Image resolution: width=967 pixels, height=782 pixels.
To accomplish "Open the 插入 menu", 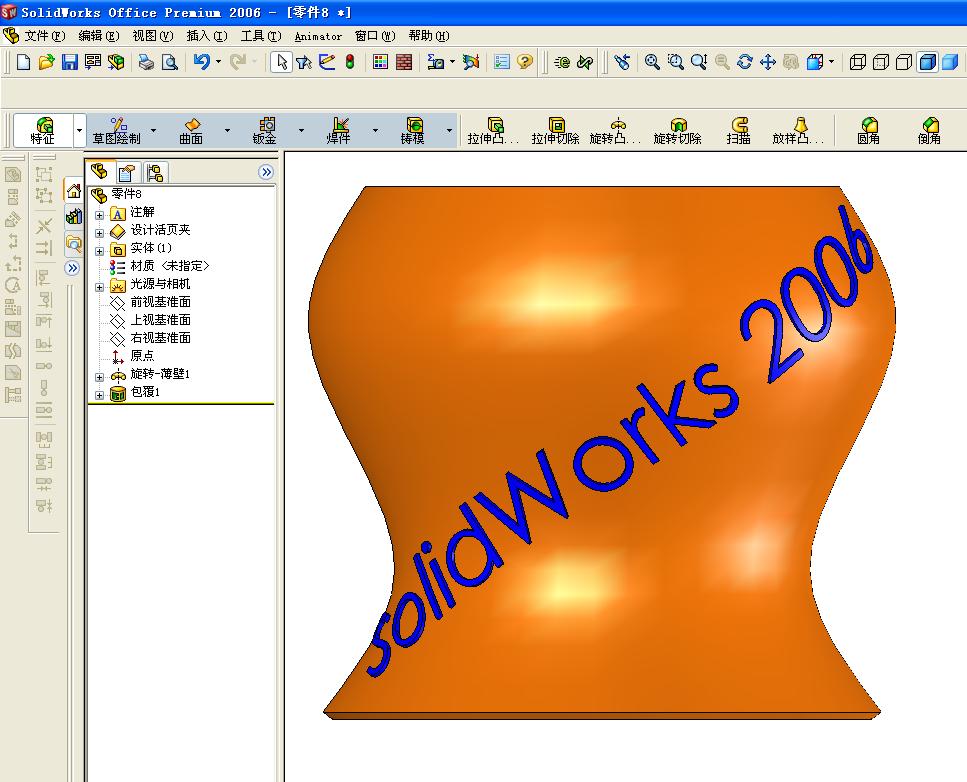I will pos(207,36).
